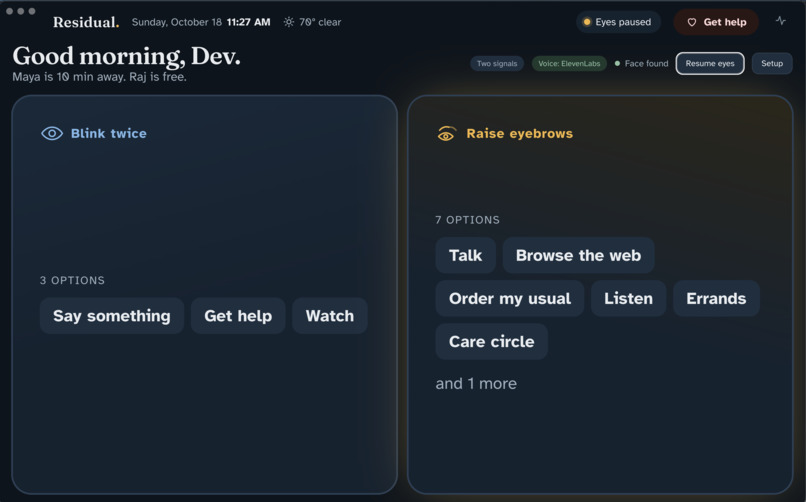The height and width of the screenshot is (502, 806).
Task: Select the Talk option
Action: (x=465, y=255)
